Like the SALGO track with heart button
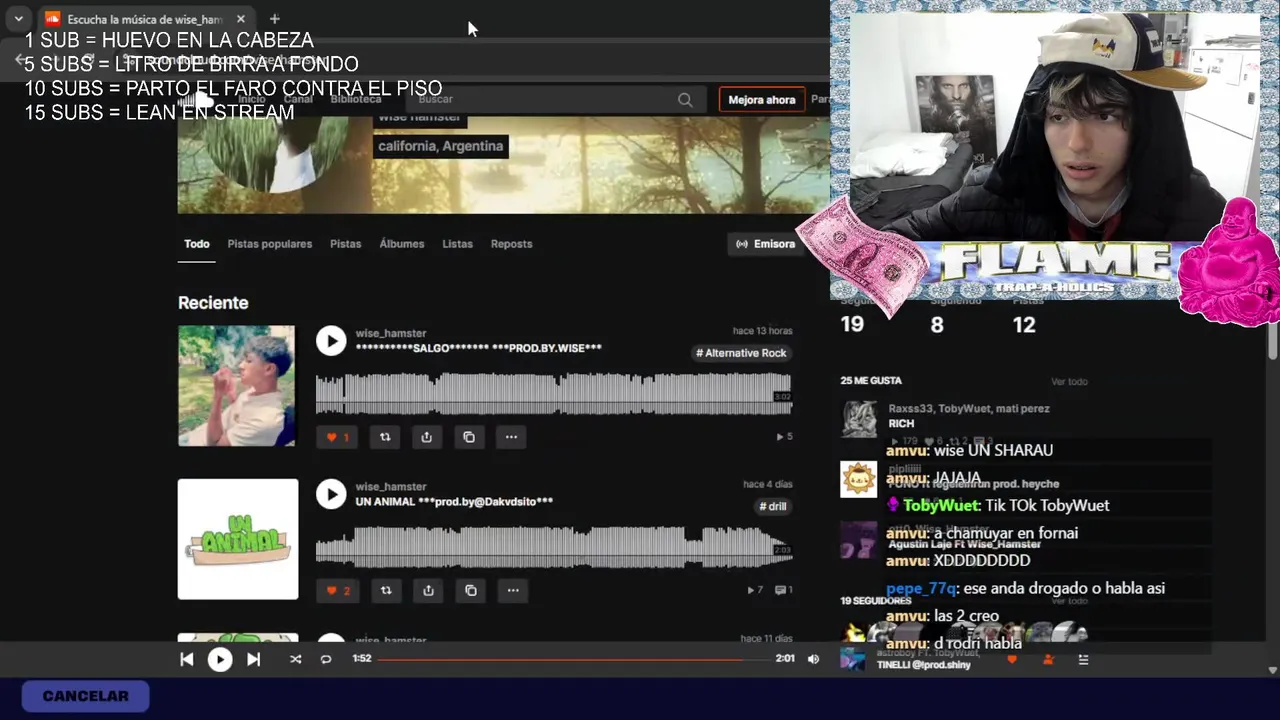The width and height of the screenshot is (1280, 720). (337, 437)
